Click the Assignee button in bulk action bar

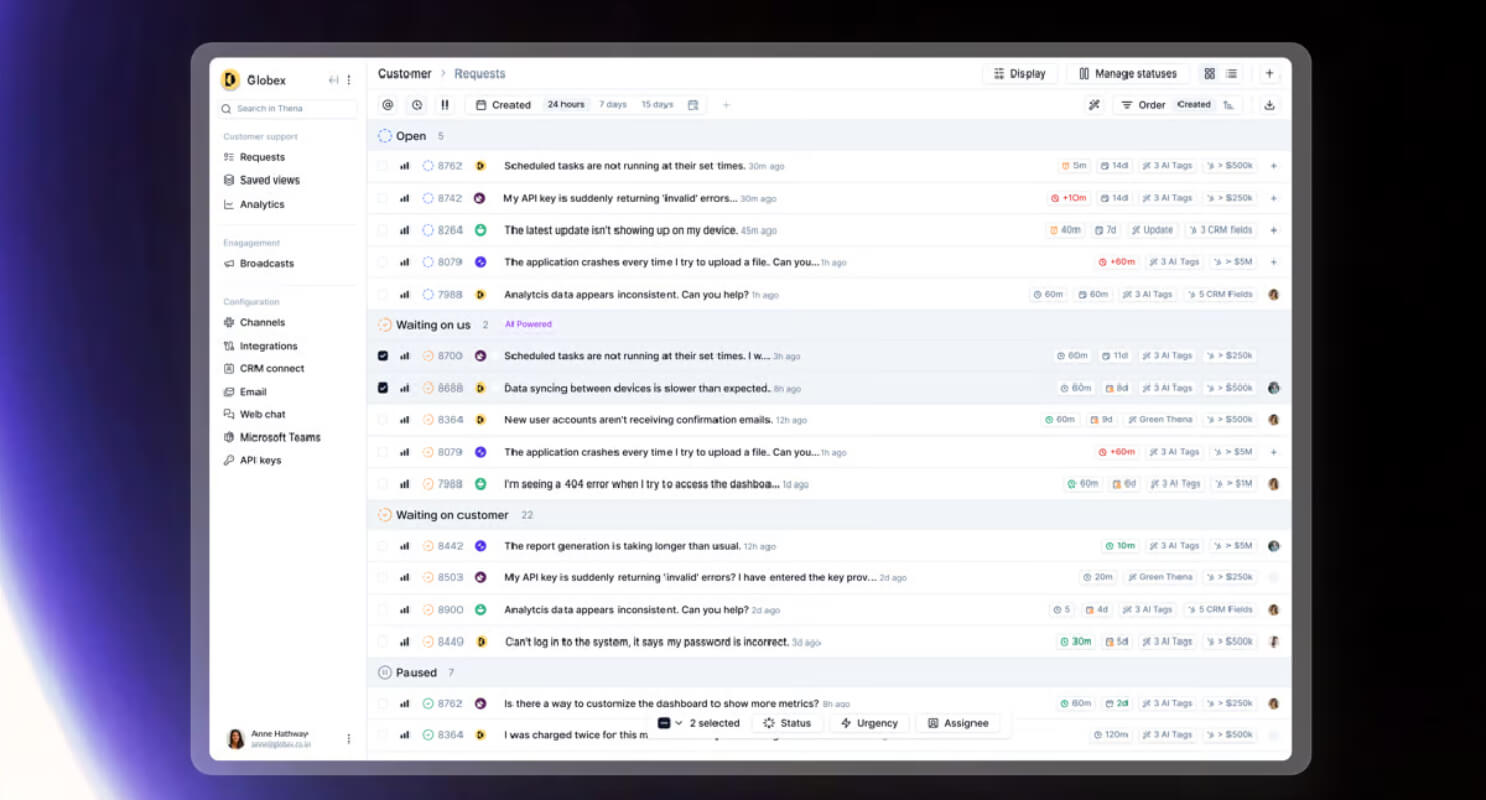point(958,723)
